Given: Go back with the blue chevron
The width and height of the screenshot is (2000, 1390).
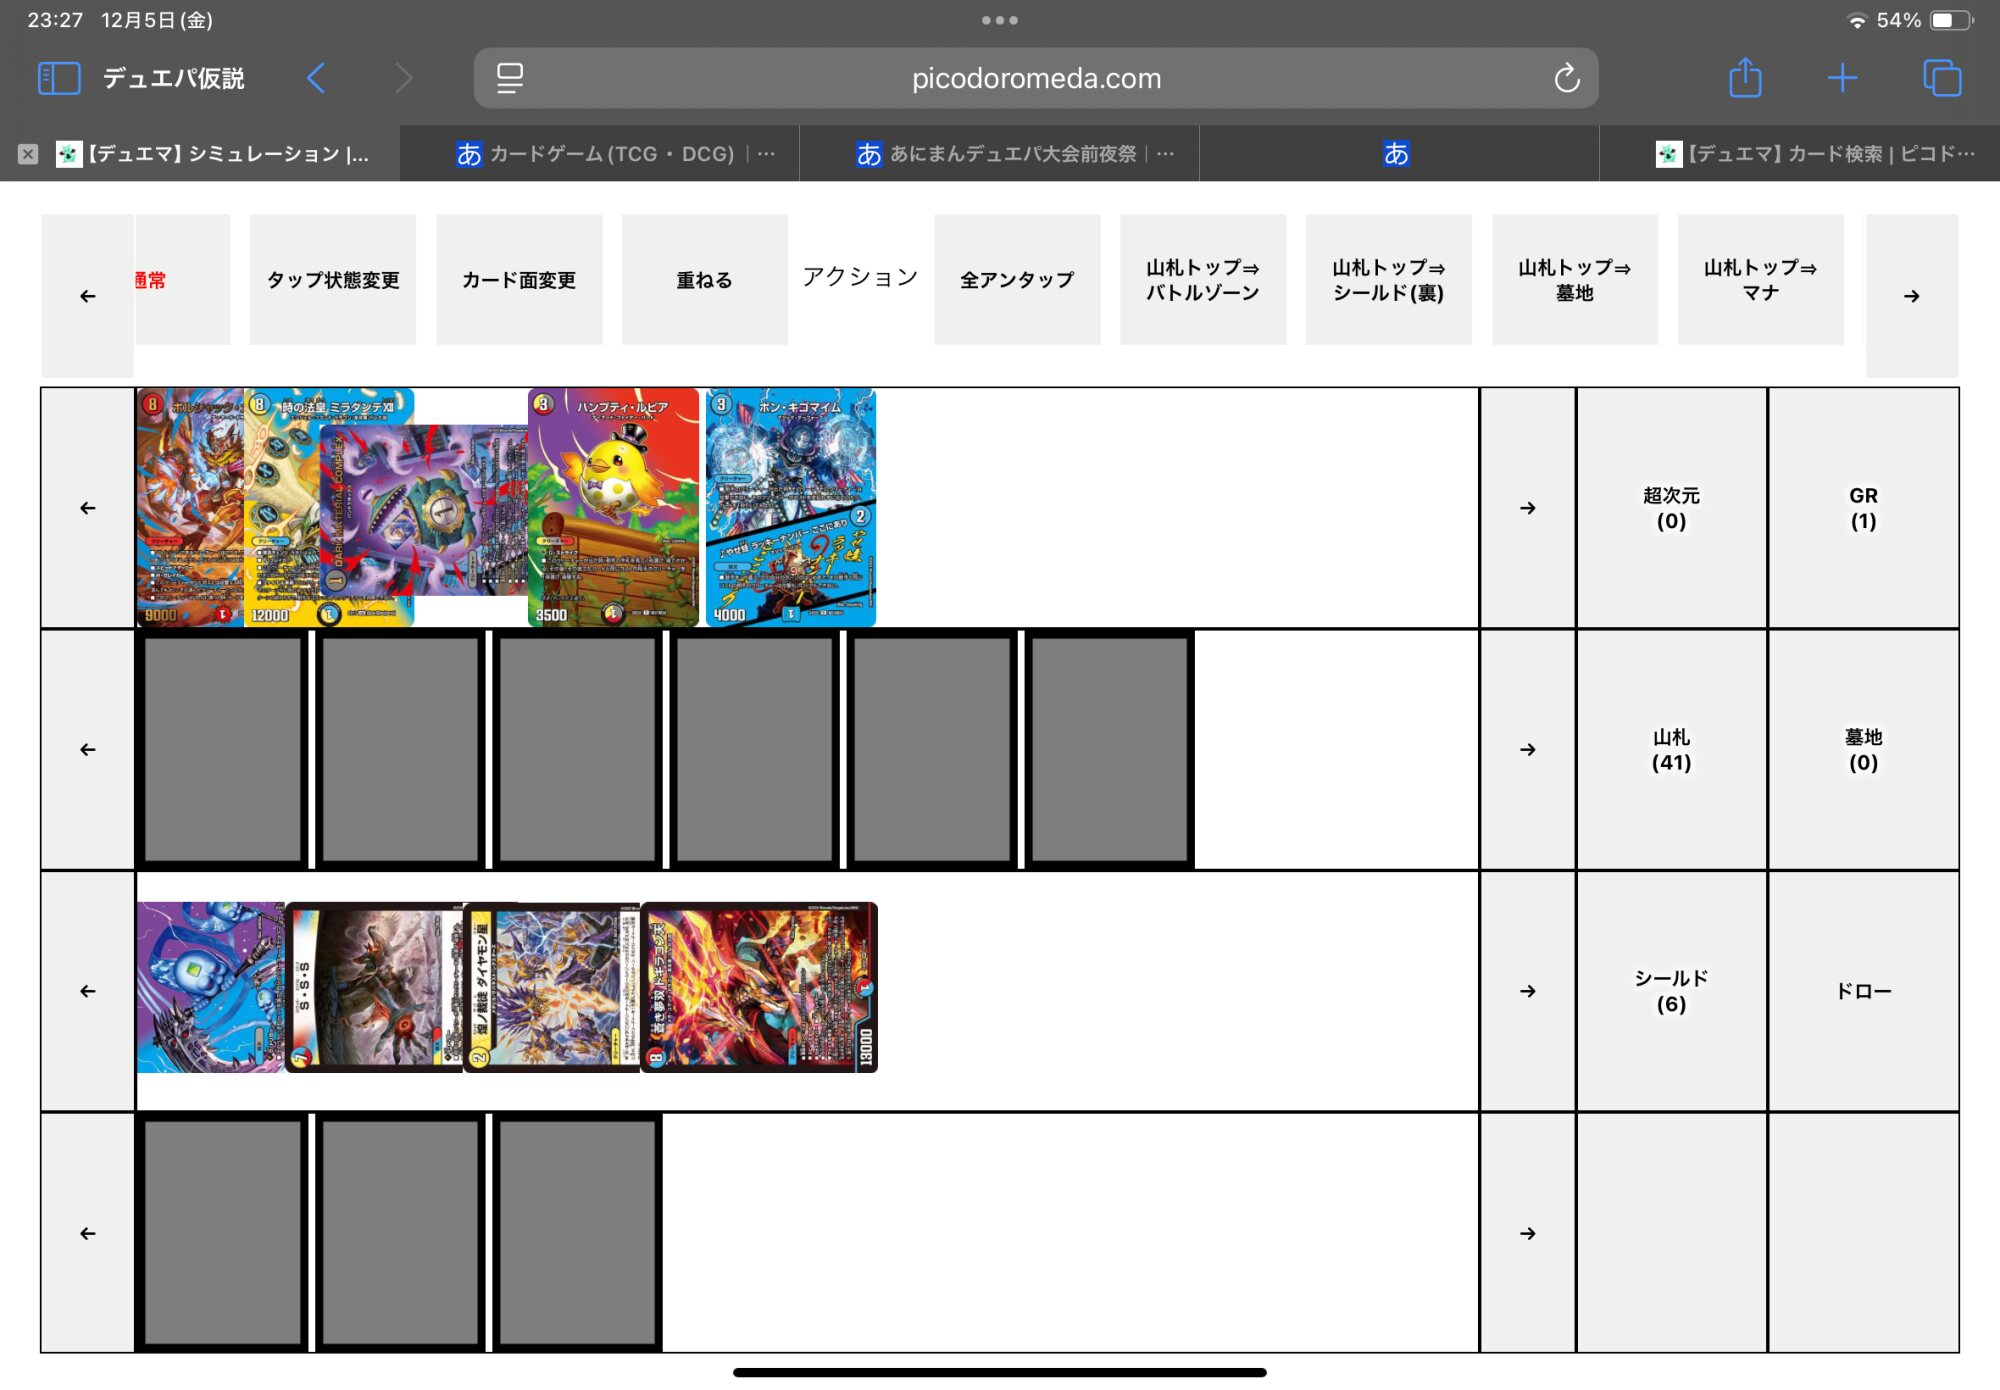Looking at the screenshot, I should pyautogui.click(x=316, y=78).
